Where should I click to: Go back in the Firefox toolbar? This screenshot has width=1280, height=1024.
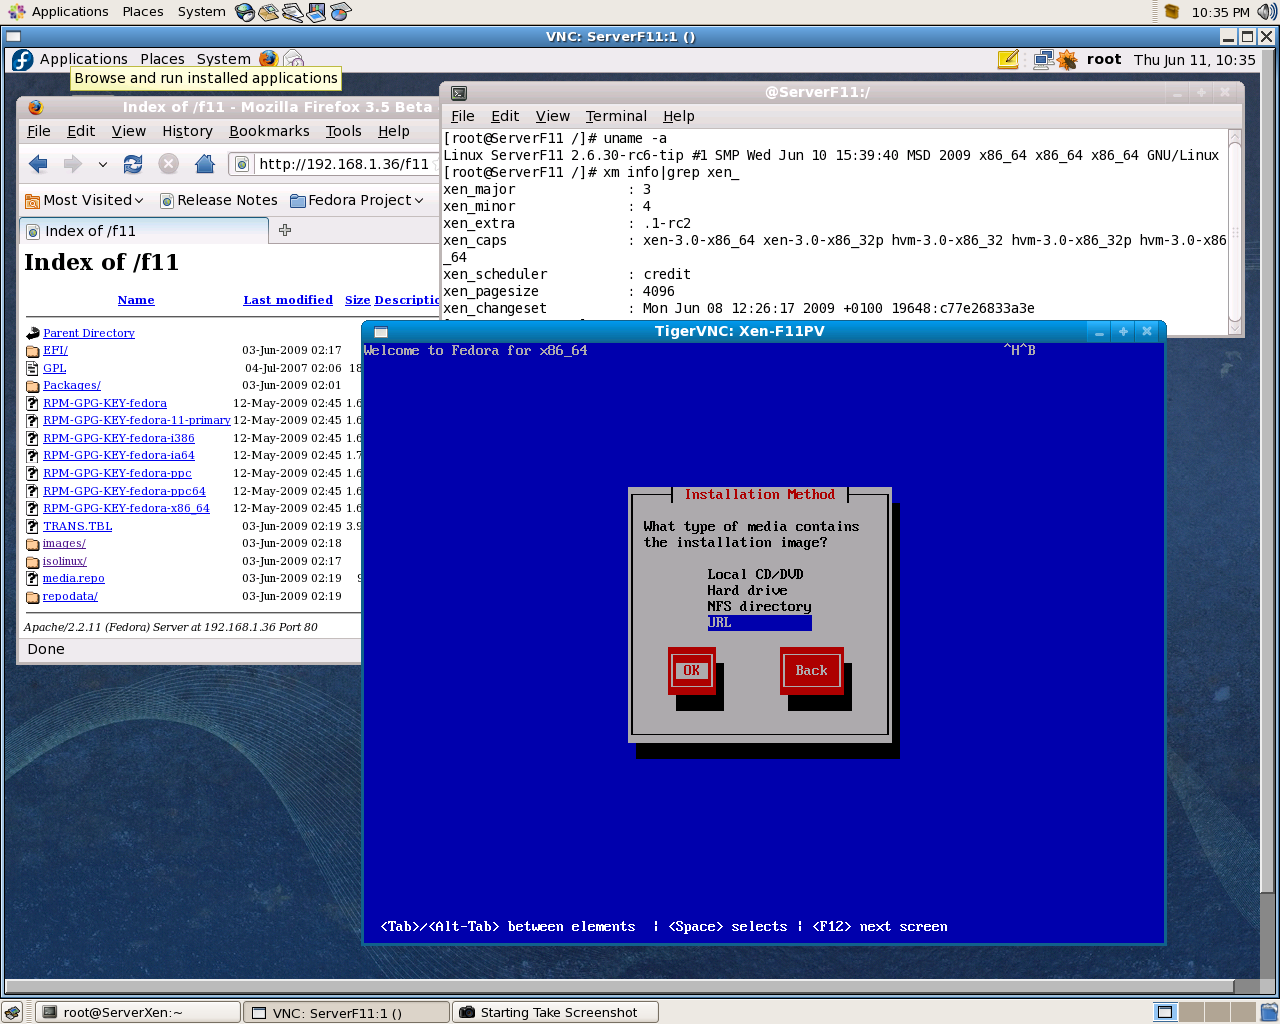[39, 164]
